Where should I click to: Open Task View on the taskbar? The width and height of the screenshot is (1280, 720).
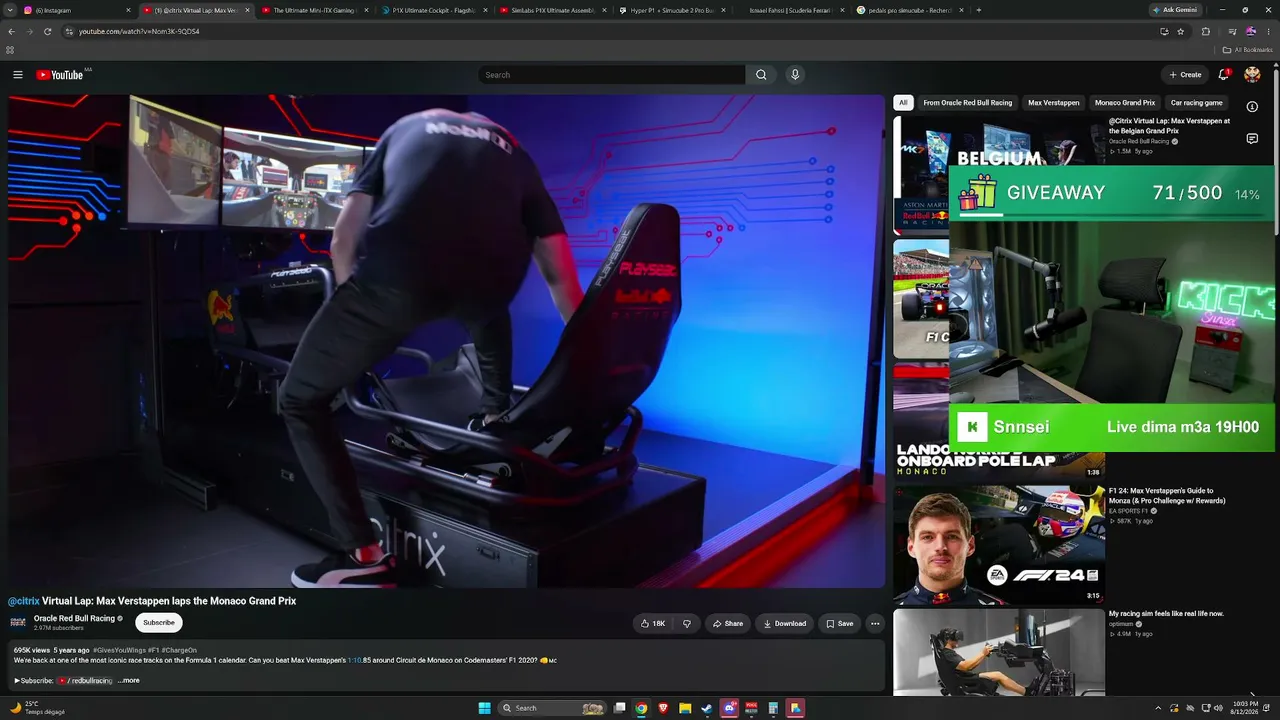point(619,708)
